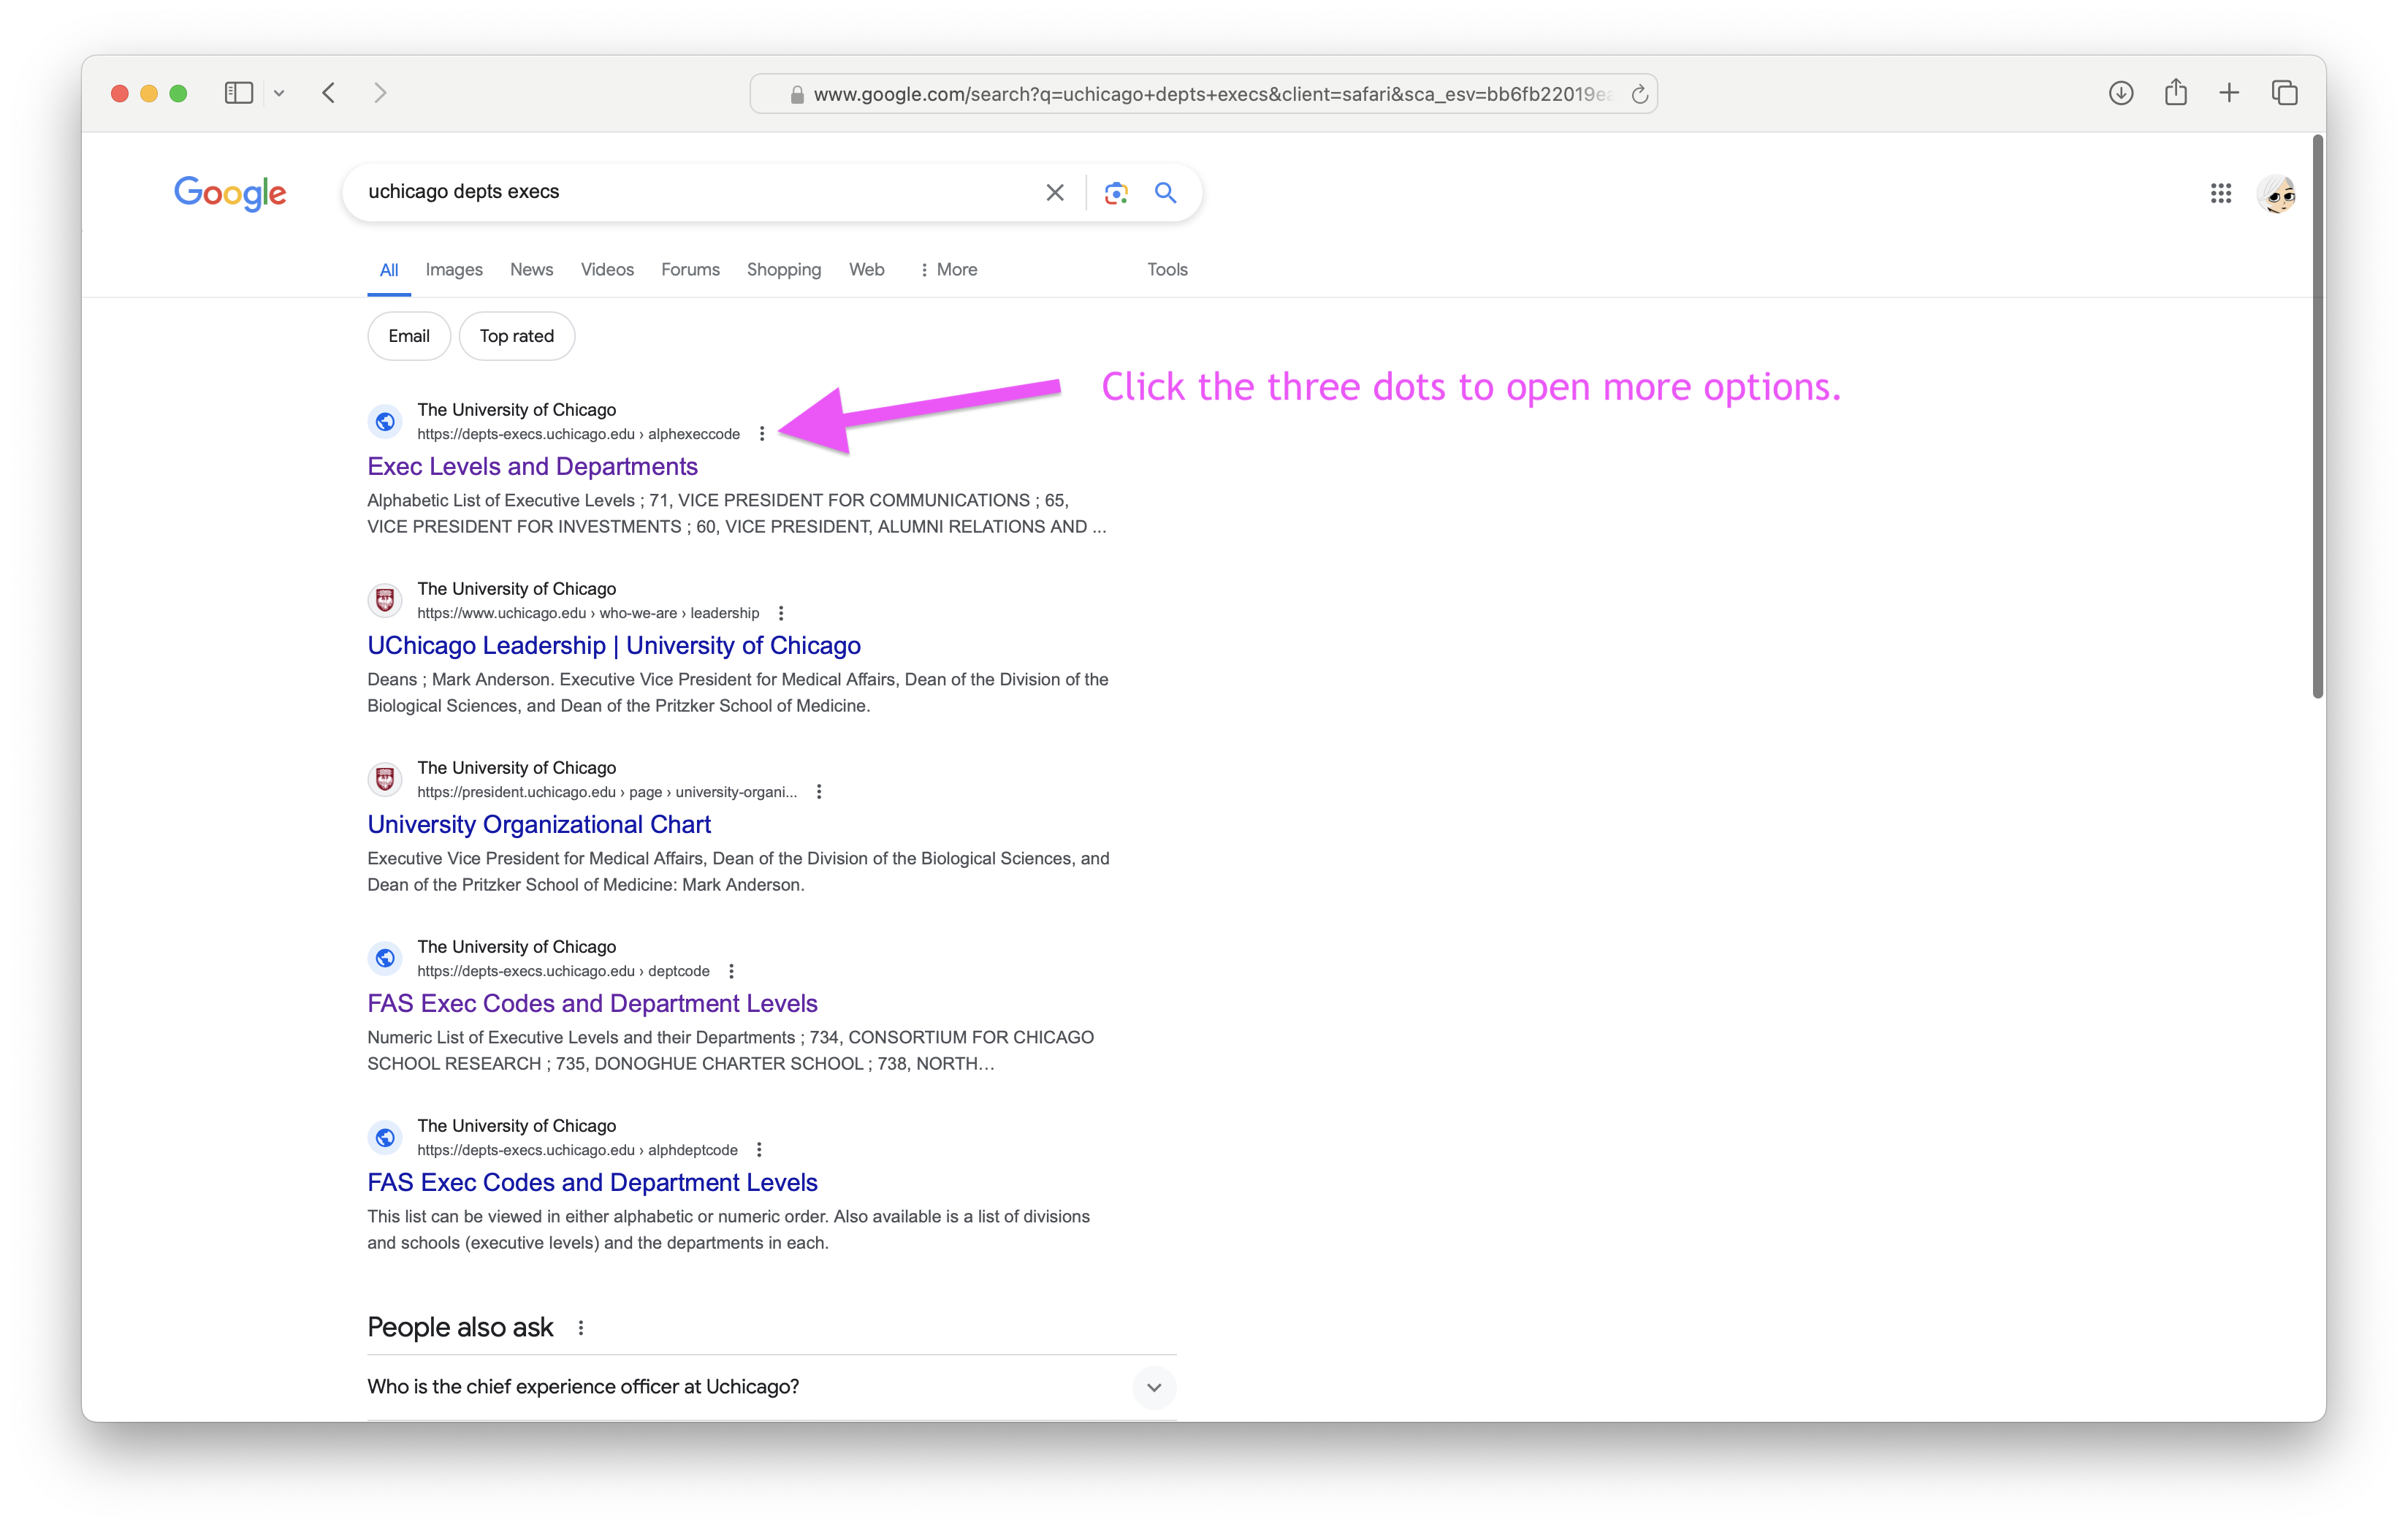Open three dots on UChicago Leadership result
Image resolution: width=2408 pixels, height=1530 pixels.
point(781,612)
